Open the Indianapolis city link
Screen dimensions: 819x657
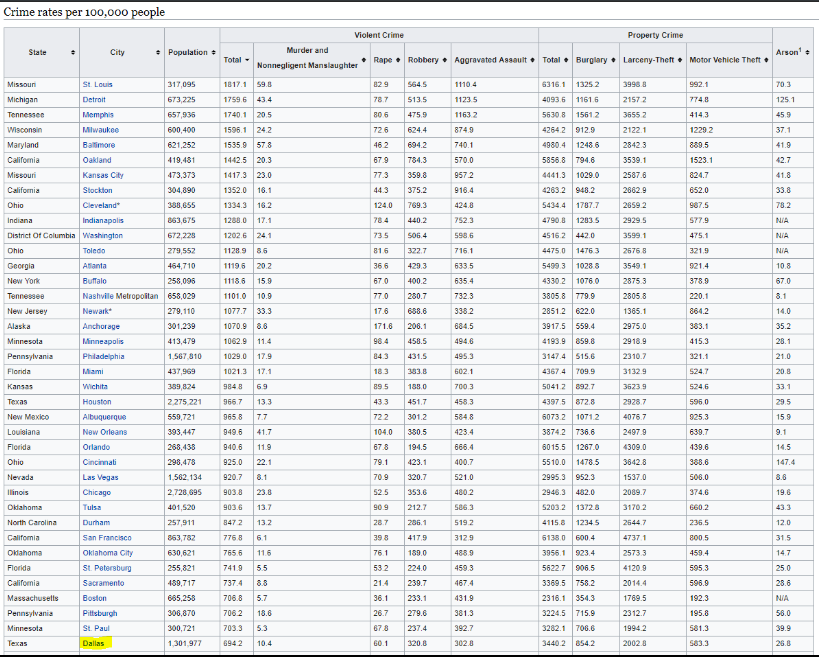click(103, 221)
